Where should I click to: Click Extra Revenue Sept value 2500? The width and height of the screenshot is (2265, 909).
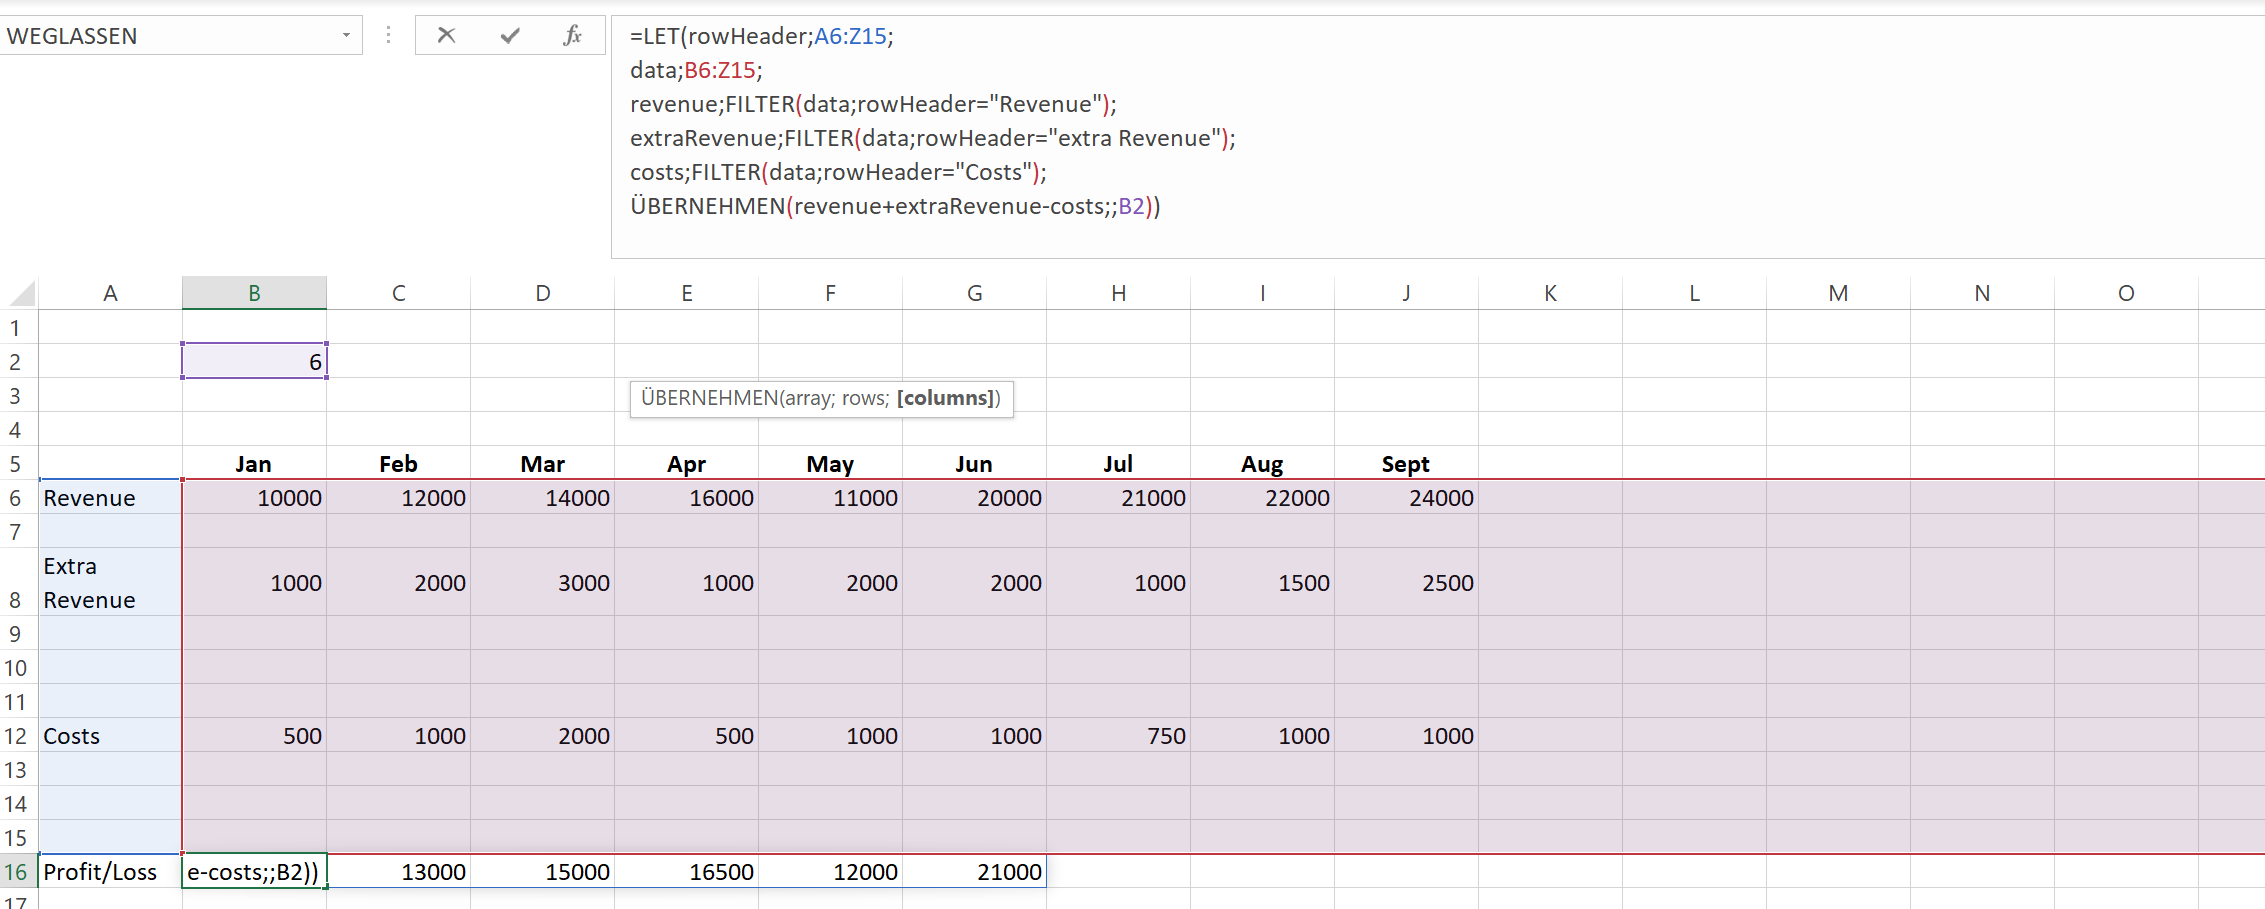1406,581
